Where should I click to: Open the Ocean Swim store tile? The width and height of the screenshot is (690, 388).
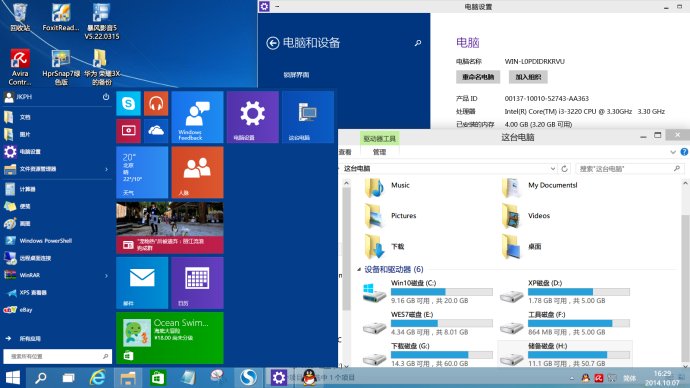(170, 338)
